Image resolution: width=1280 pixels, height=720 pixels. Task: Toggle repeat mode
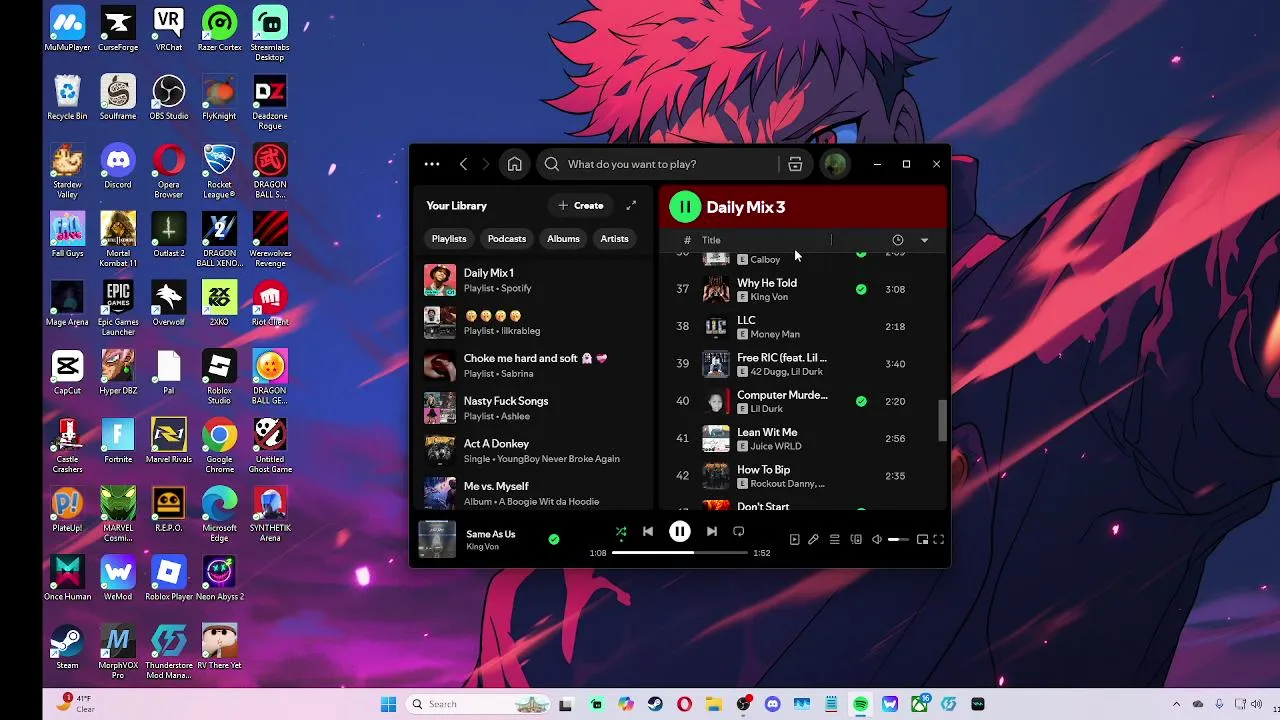coord(739,532)
